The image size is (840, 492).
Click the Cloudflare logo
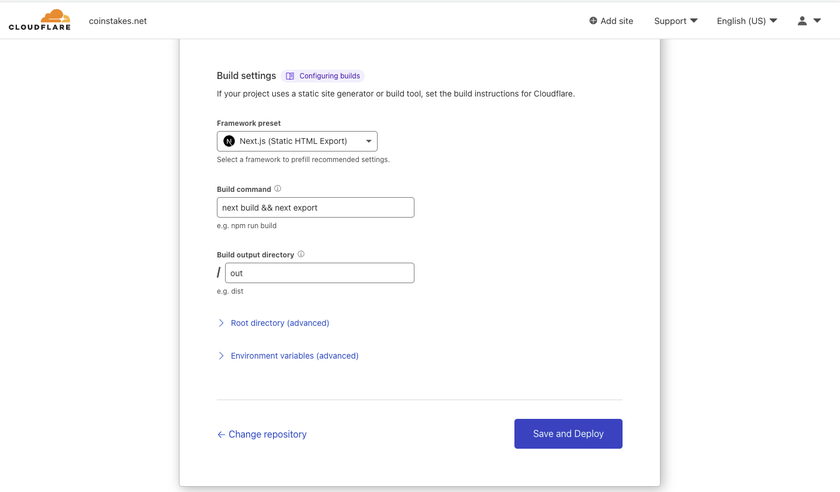tap(40, 20)
